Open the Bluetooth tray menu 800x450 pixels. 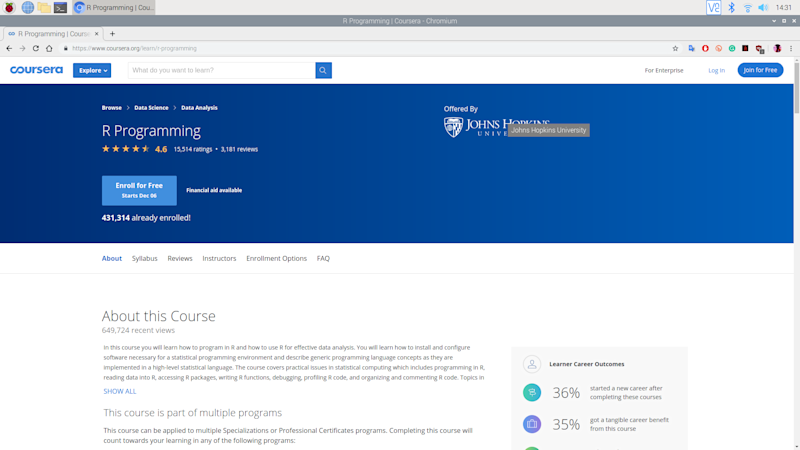click(x=731, y=7)
